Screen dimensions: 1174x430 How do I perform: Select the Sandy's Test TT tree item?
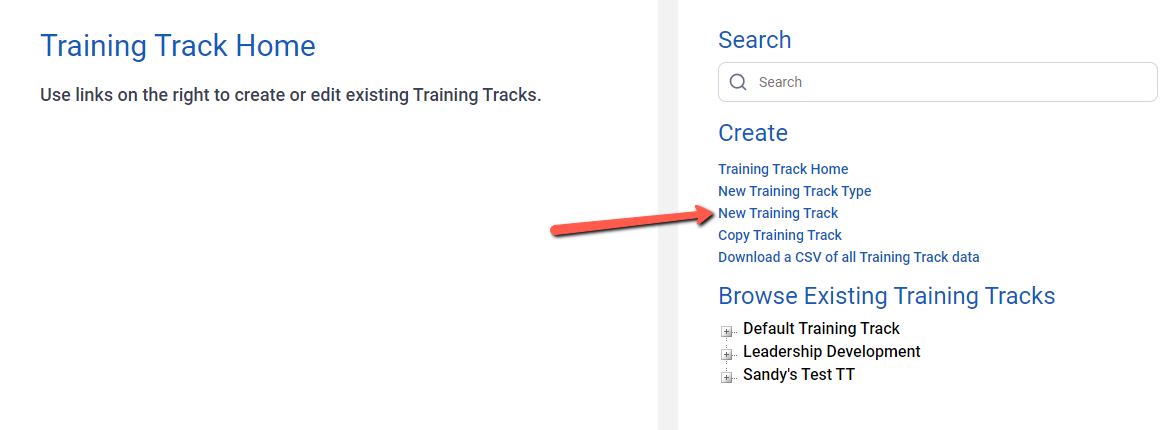[798, 375]
